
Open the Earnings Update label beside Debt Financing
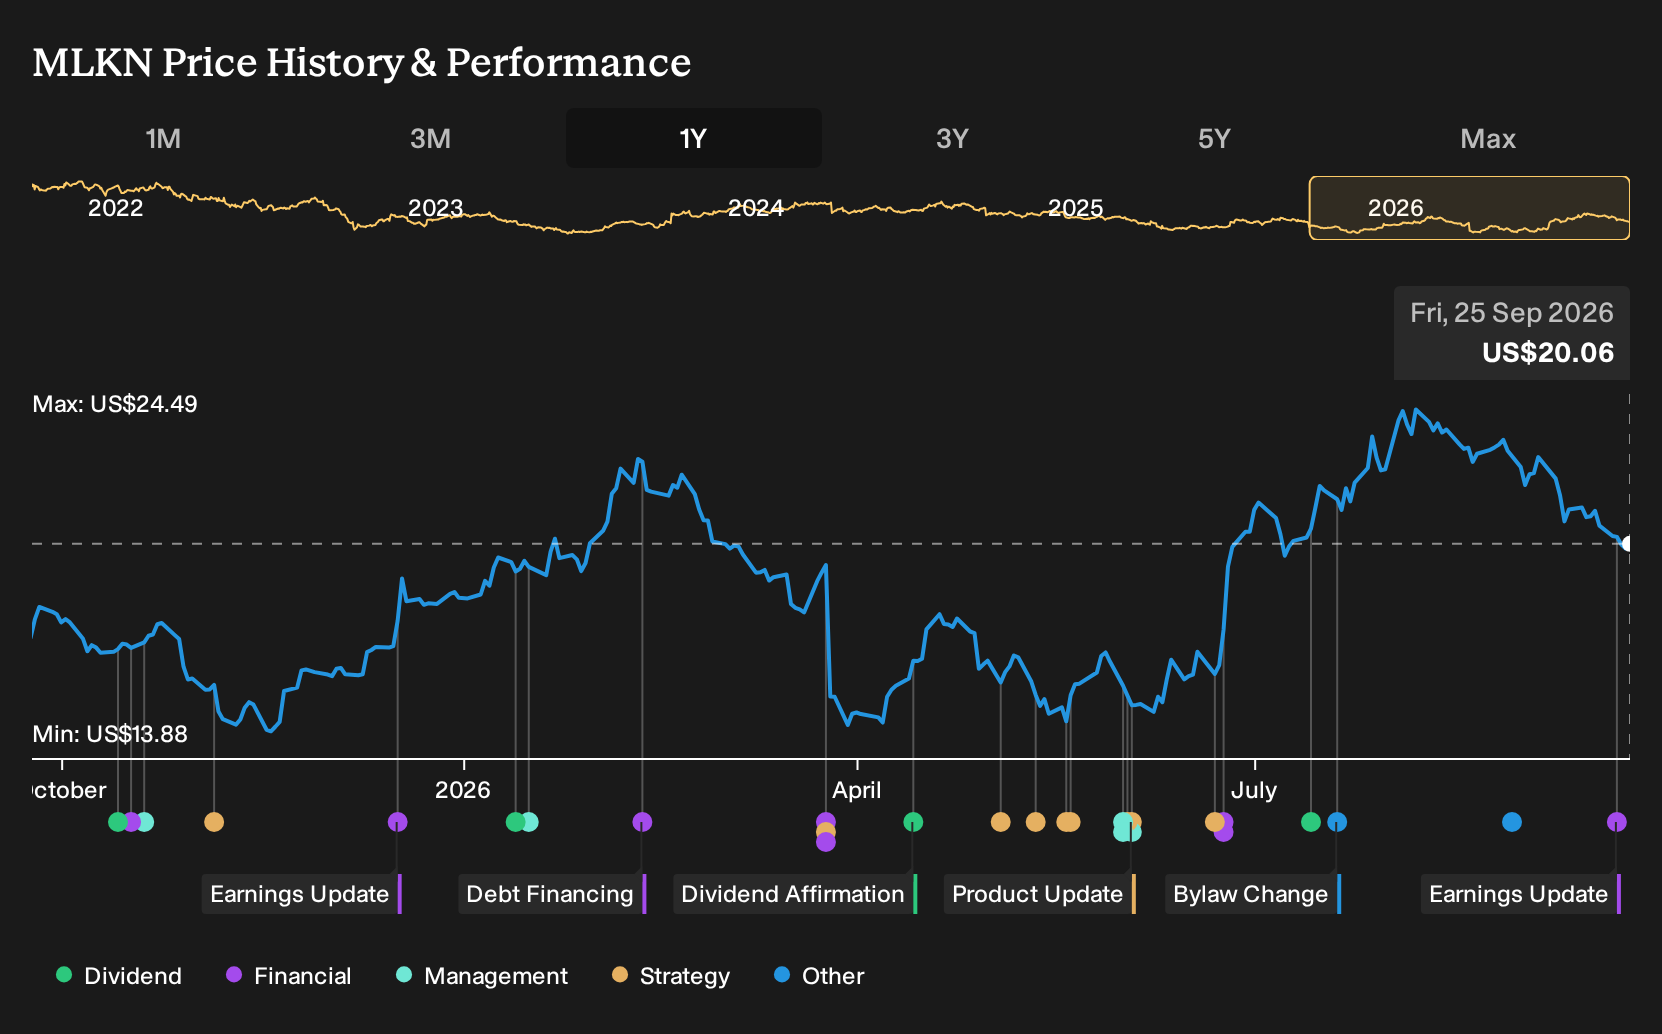click(x=302, y=894)
